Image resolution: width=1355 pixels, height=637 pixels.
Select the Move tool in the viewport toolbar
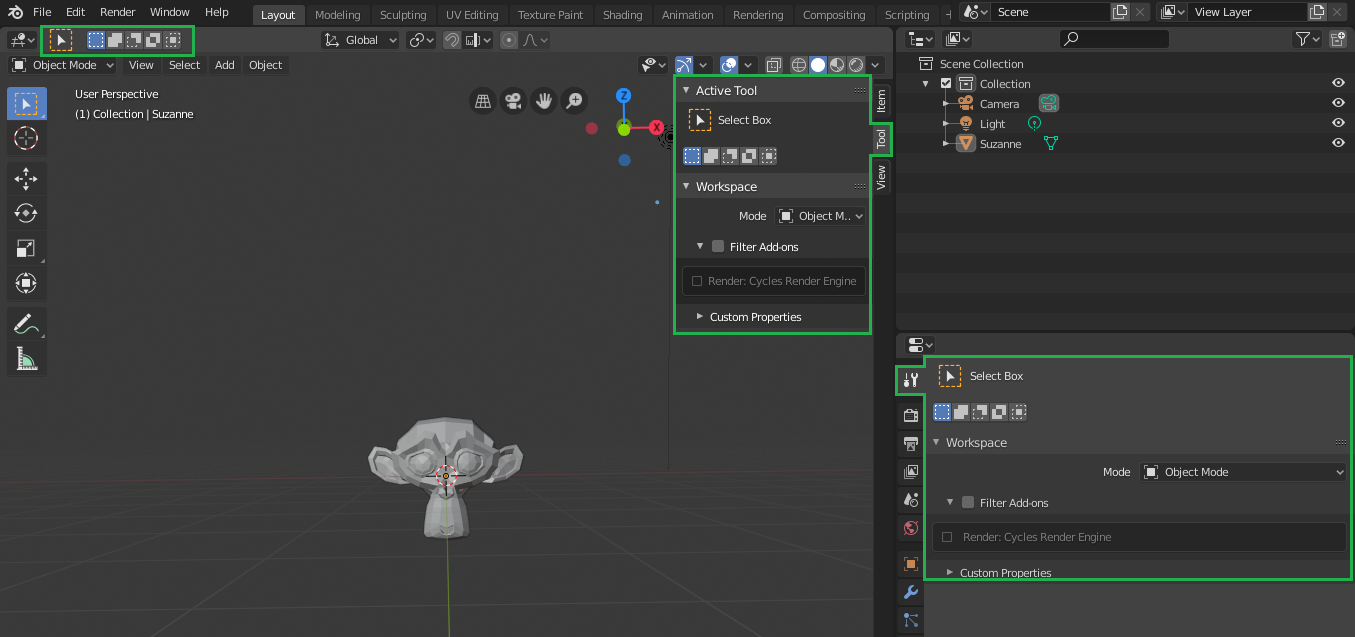[x=26, y=178]
